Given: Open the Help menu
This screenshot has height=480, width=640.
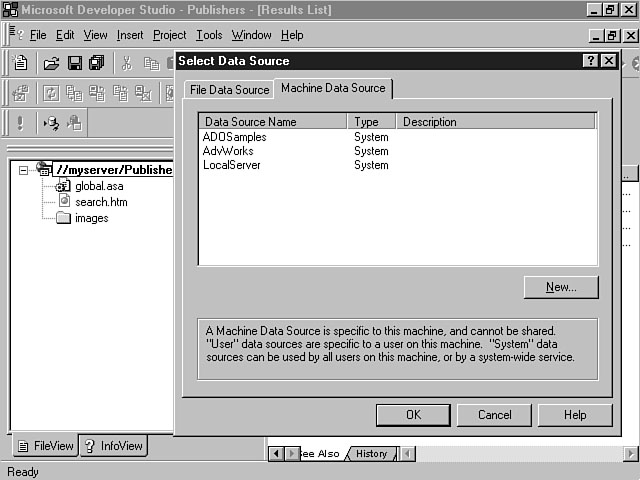Looking at the screenshot, I should (292, 35).
